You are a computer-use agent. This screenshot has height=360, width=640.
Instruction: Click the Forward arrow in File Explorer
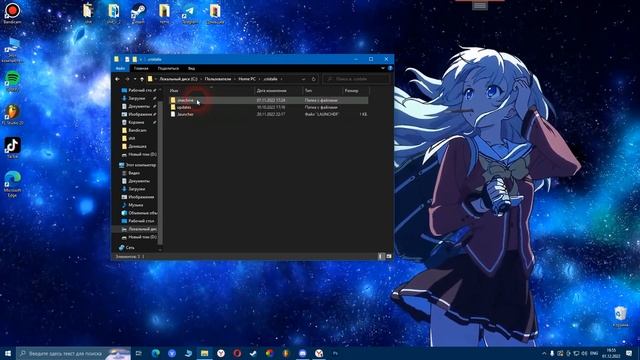[x=127, y=79]
